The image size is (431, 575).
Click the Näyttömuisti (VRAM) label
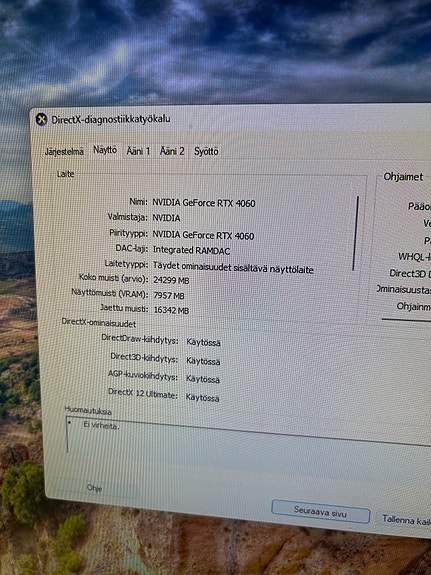point(110,293)
